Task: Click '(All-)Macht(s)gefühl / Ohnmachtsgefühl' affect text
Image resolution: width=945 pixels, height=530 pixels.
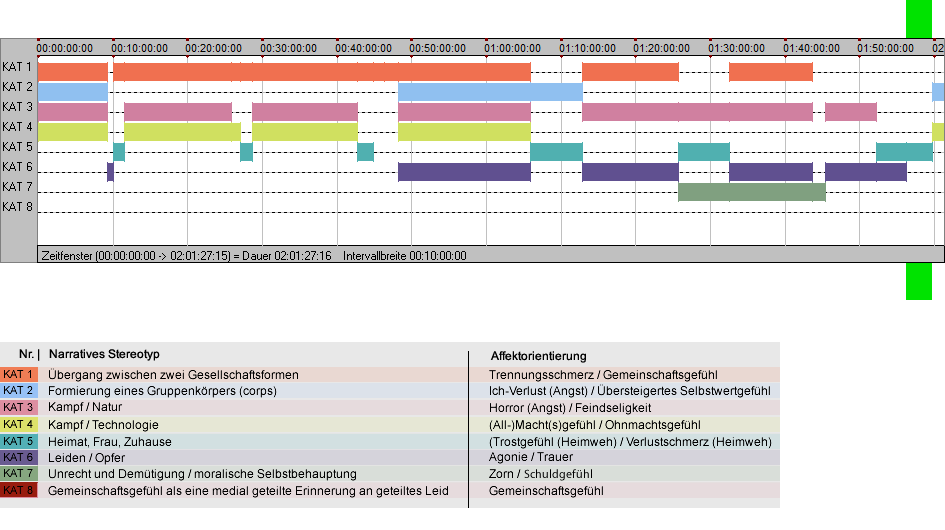Action: tap(595, 424)
